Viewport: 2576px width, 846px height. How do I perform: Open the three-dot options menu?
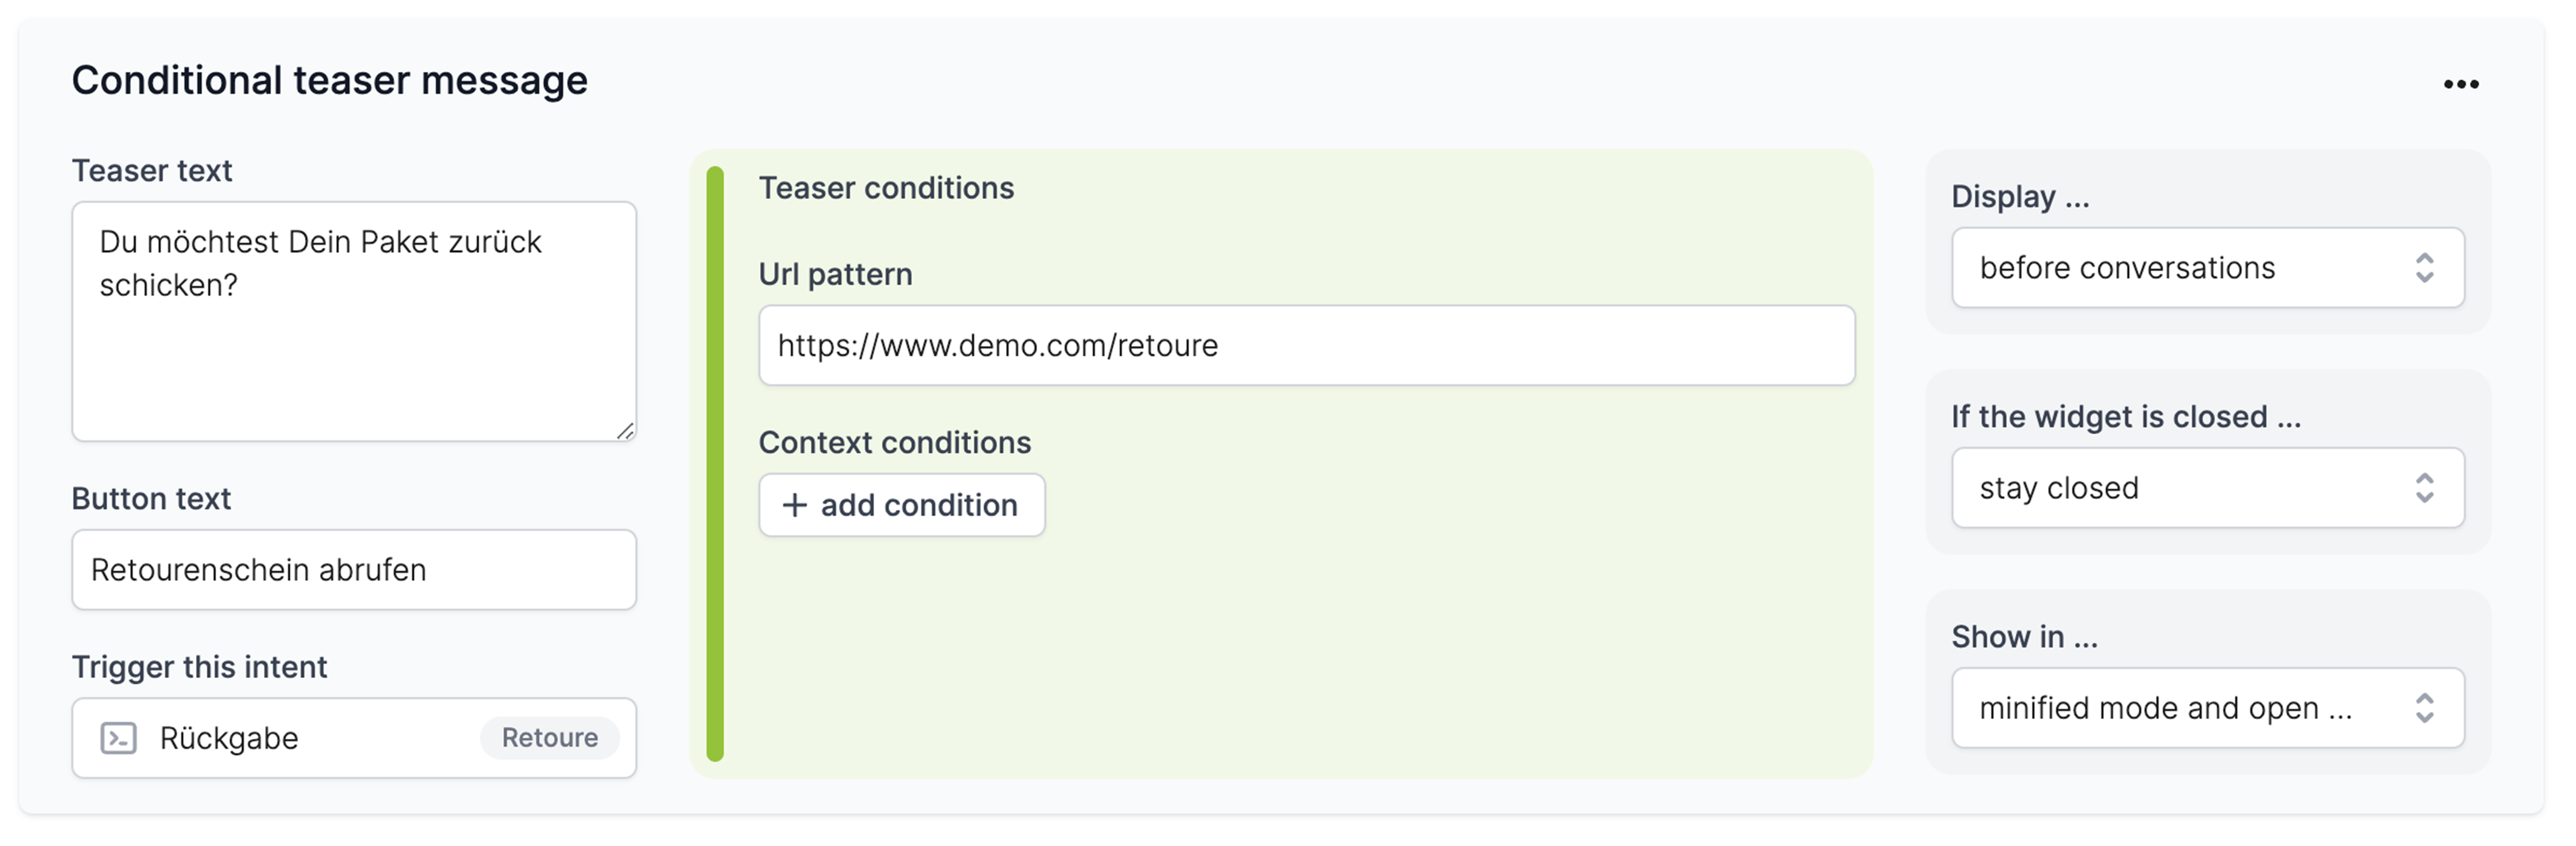coord(2460,84)
